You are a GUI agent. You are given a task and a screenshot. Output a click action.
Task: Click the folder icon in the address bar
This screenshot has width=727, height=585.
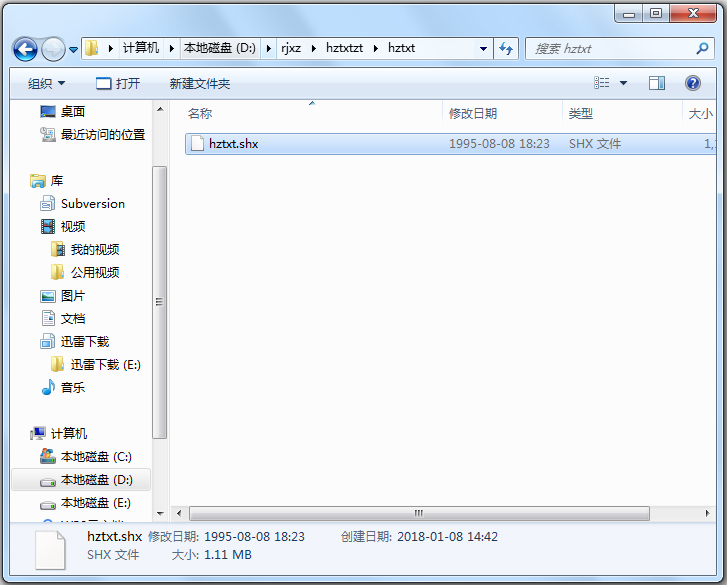[x=92, y=48]
